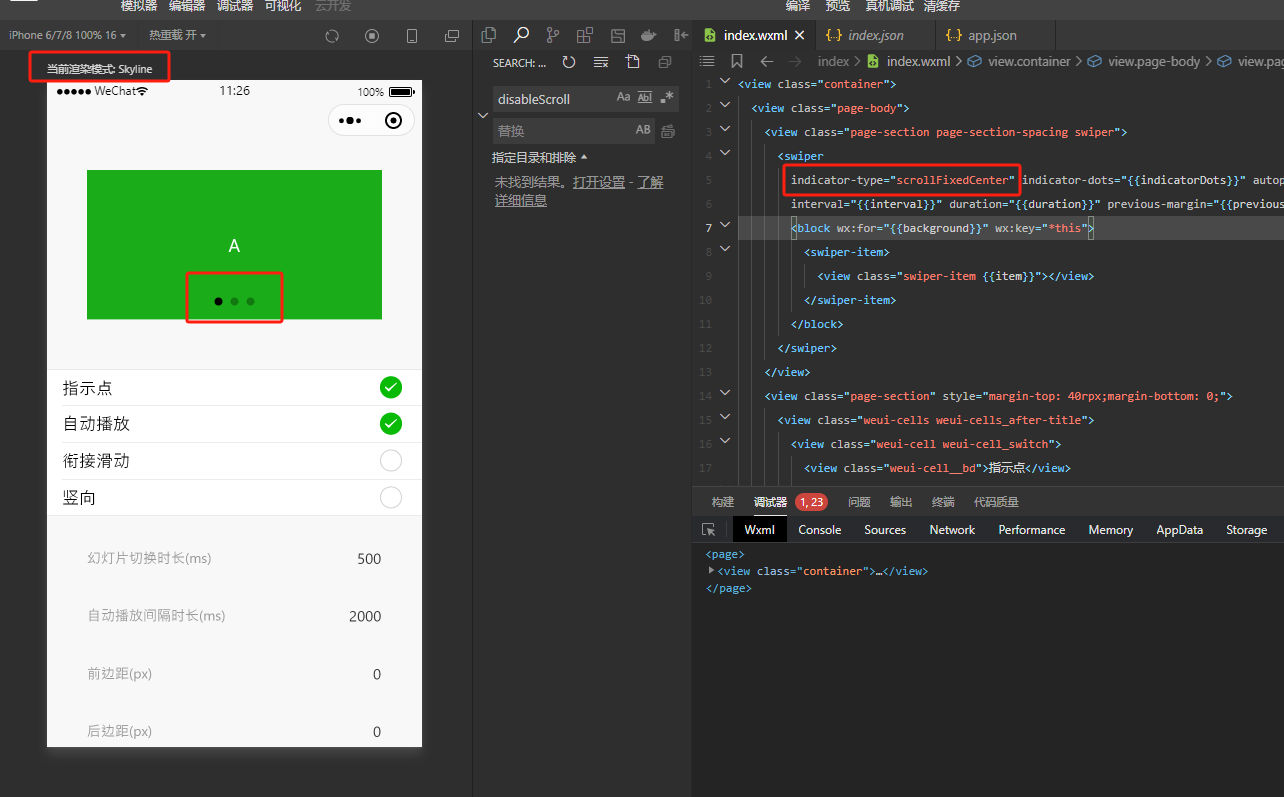Viewport: 1284px width, 797px height.
Task: Click the editor outline list icon
Action: [707, 61]
